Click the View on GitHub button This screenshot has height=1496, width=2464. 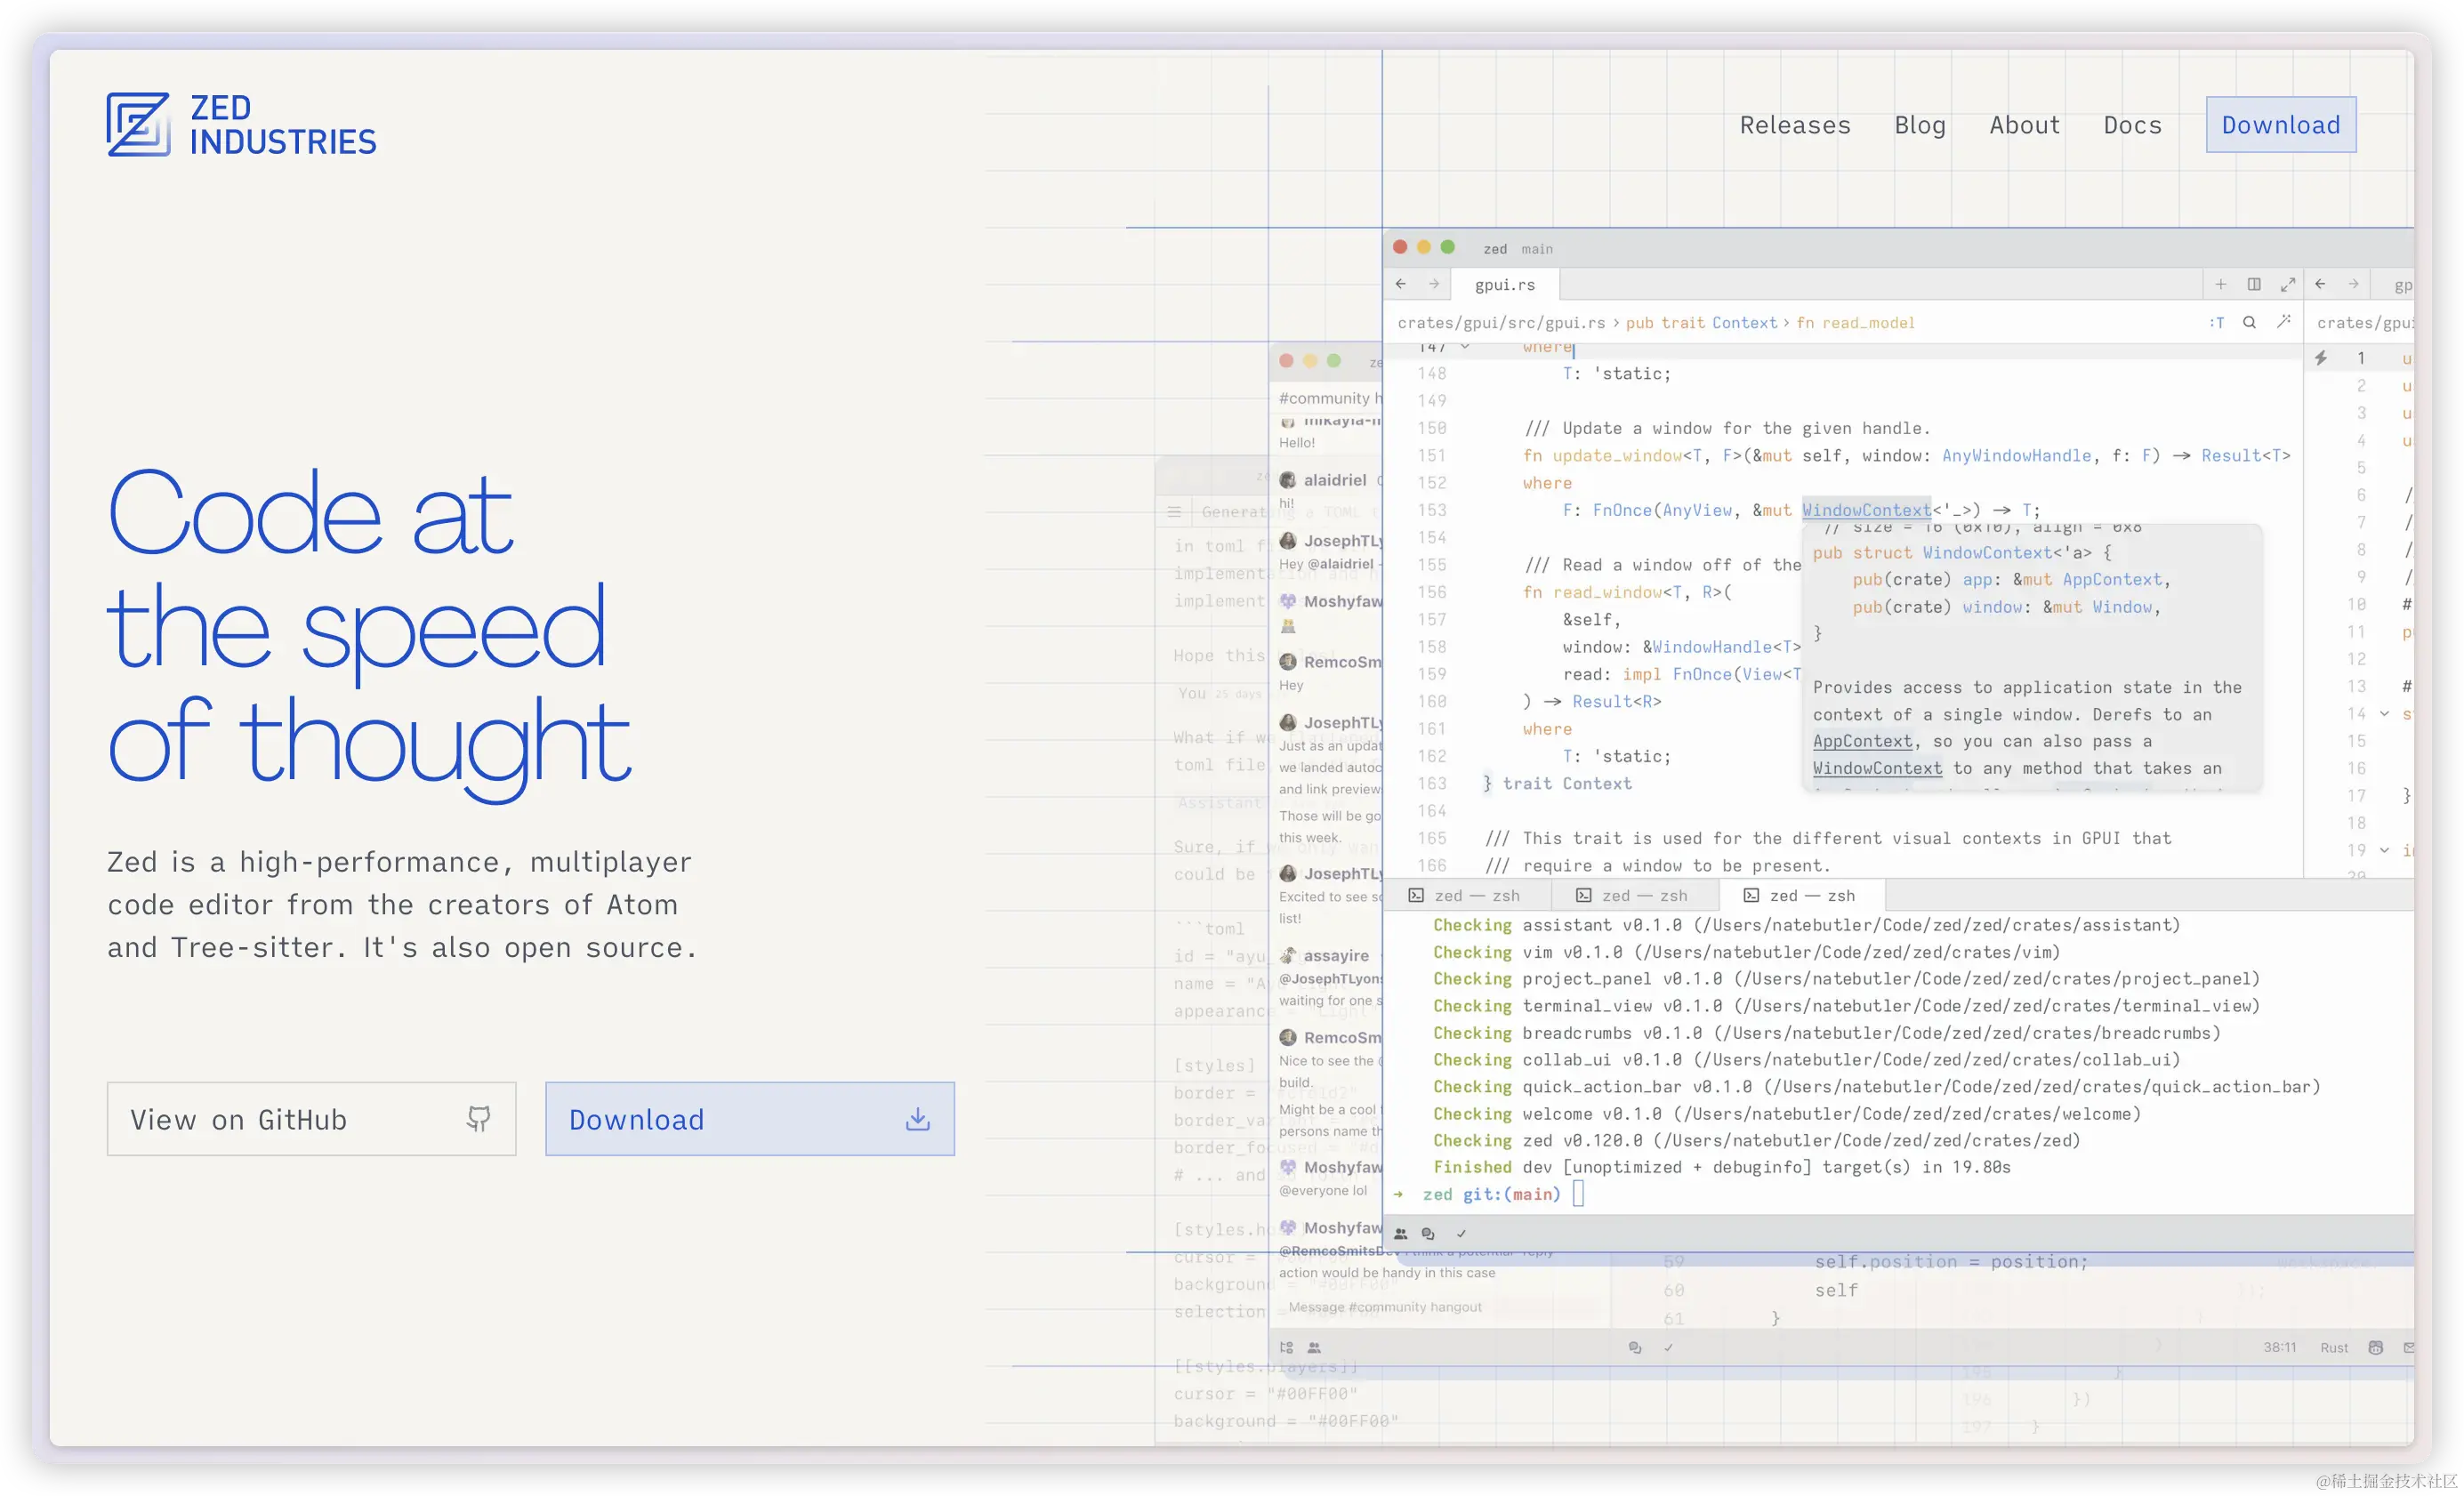(311, 1119)
